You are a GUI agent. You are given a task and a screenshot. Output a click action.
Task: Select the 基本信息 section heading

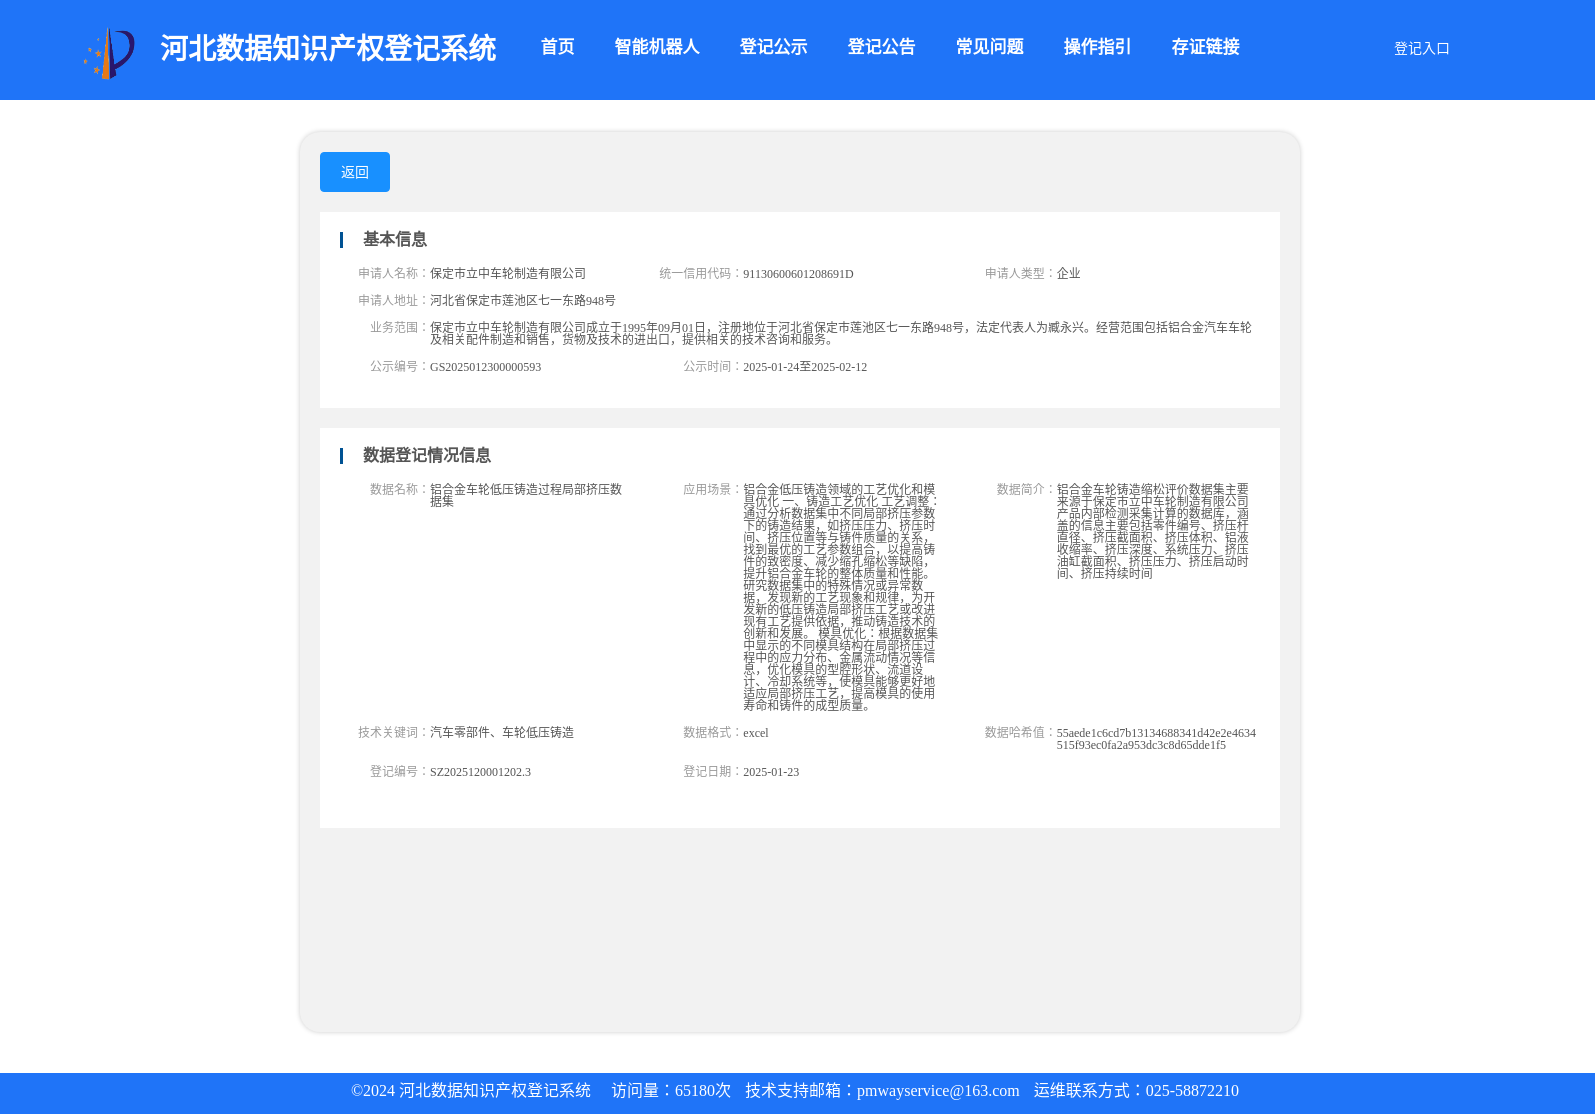394,239
